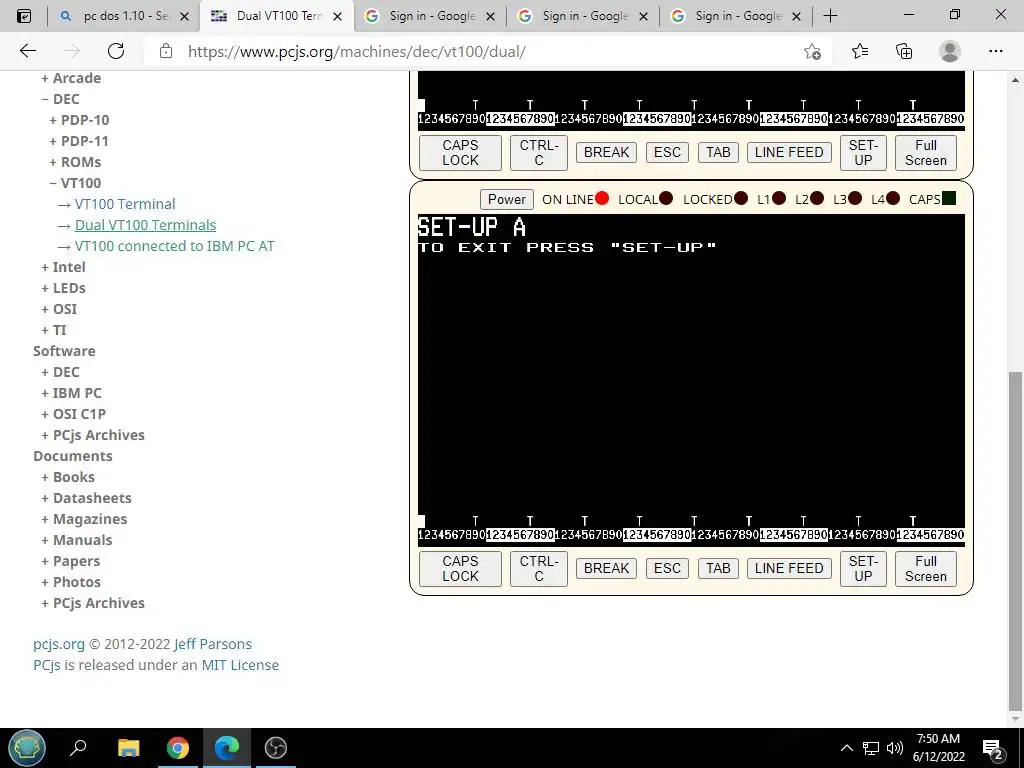Click the page vertical scrollbar thumb
The height and width of the screenshot is (768, 1024).
point(1015,541)
